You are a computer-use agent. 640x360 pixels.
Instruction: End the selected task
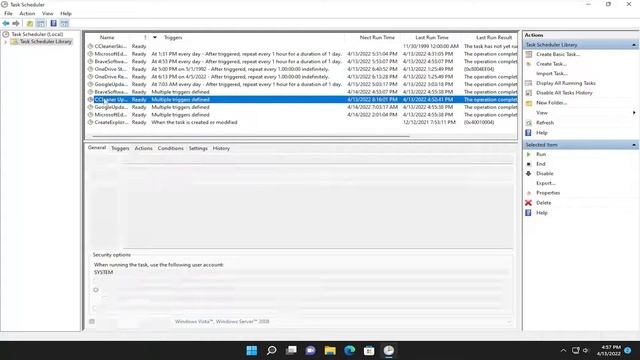(540, 164)
